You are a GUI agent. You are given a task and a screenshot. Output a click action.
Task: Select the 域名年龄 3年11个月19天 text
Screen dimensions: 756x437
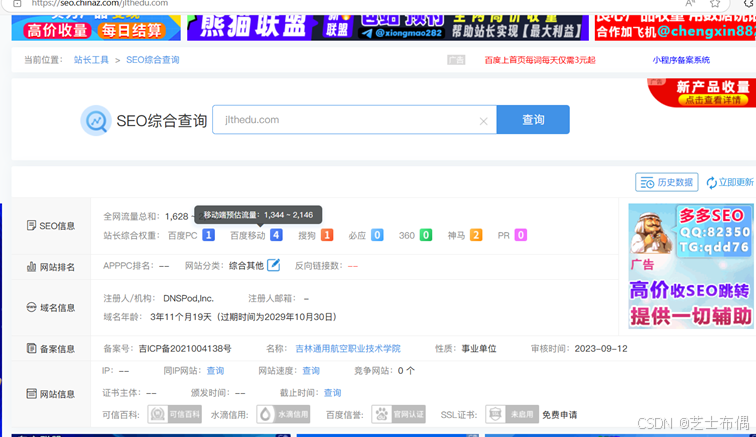(x=181, y=317)
